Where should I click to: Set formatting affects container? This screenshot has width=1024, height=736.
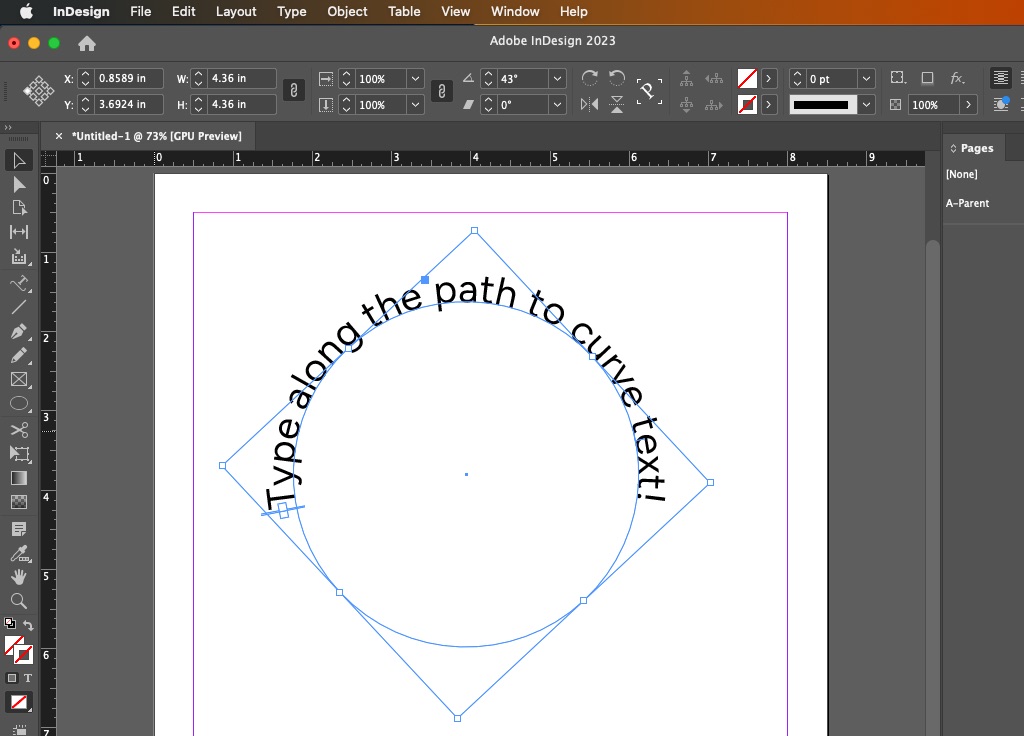[x=12, y=679]
